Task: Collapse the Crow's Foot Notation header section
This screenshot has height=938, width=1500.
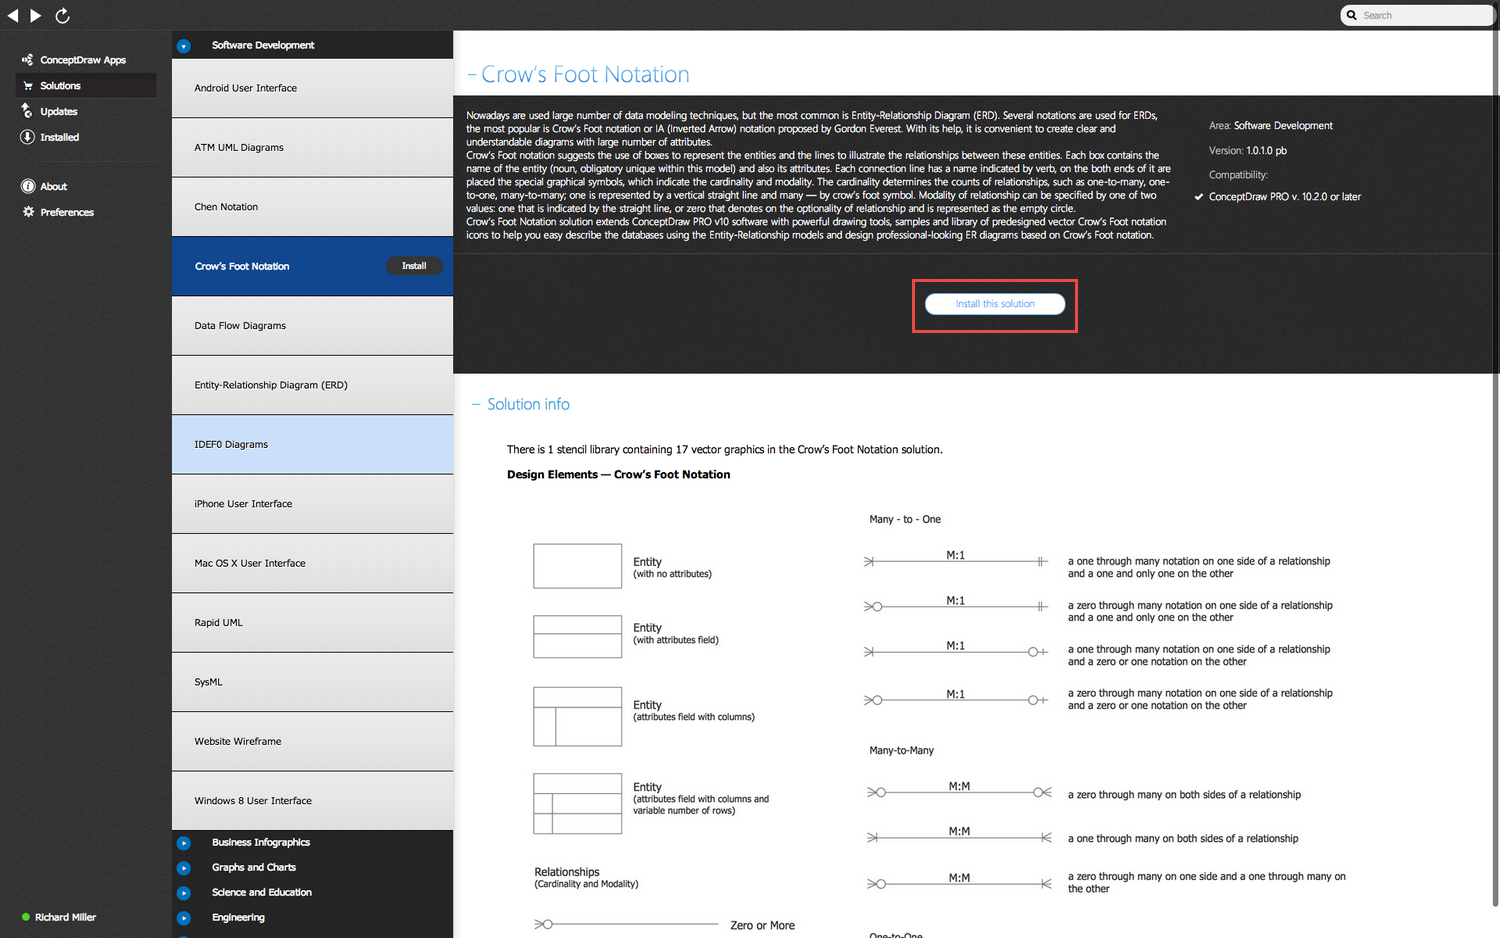Action: coord(472,75)
